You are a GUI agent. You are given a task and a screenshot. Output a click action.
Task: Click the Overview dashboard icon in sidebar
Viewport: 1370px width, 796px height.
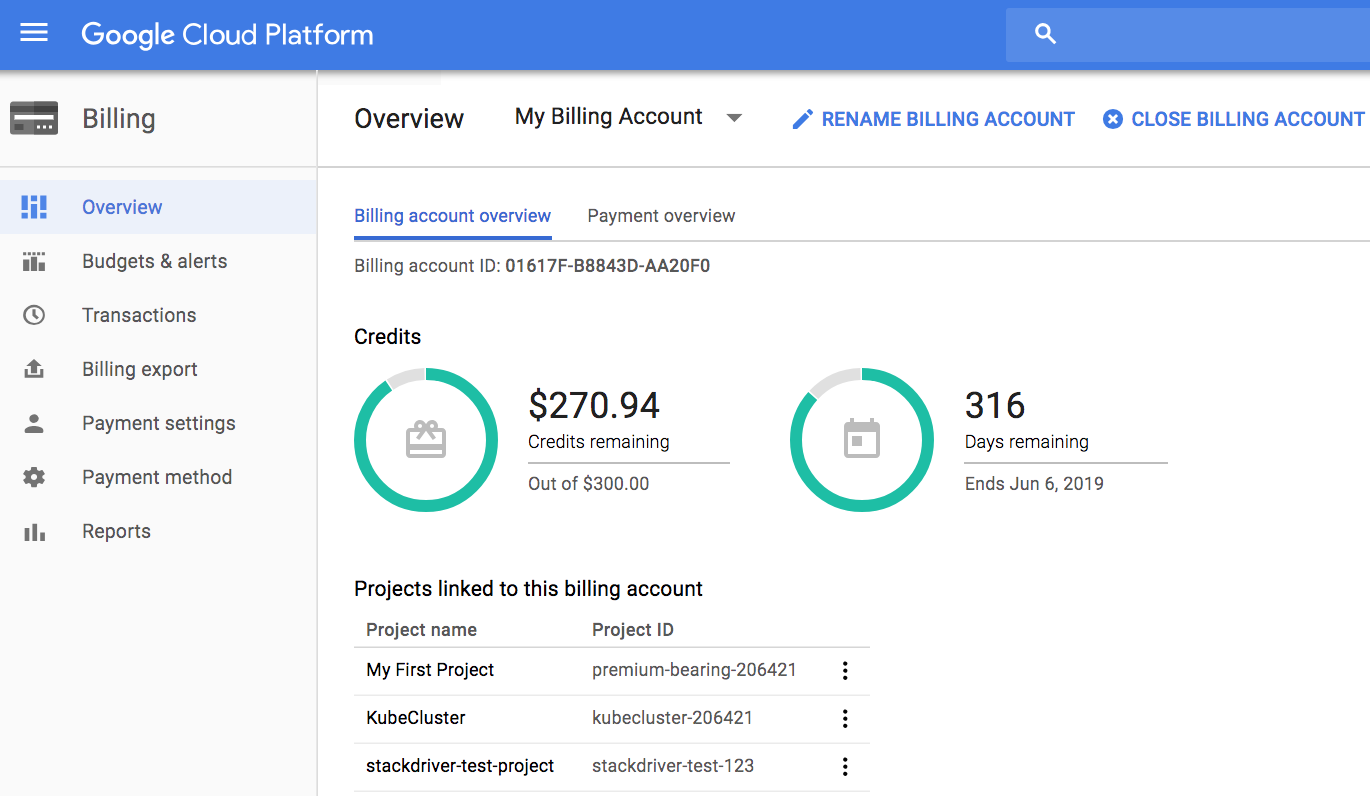click(34, 207)
